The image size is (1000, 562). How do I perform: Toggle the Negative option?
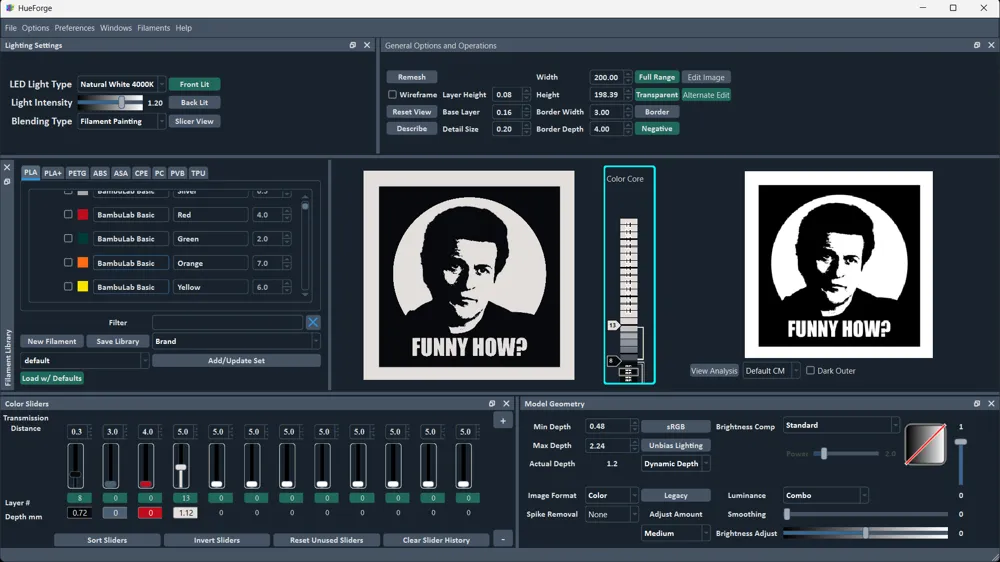(656, 129)
